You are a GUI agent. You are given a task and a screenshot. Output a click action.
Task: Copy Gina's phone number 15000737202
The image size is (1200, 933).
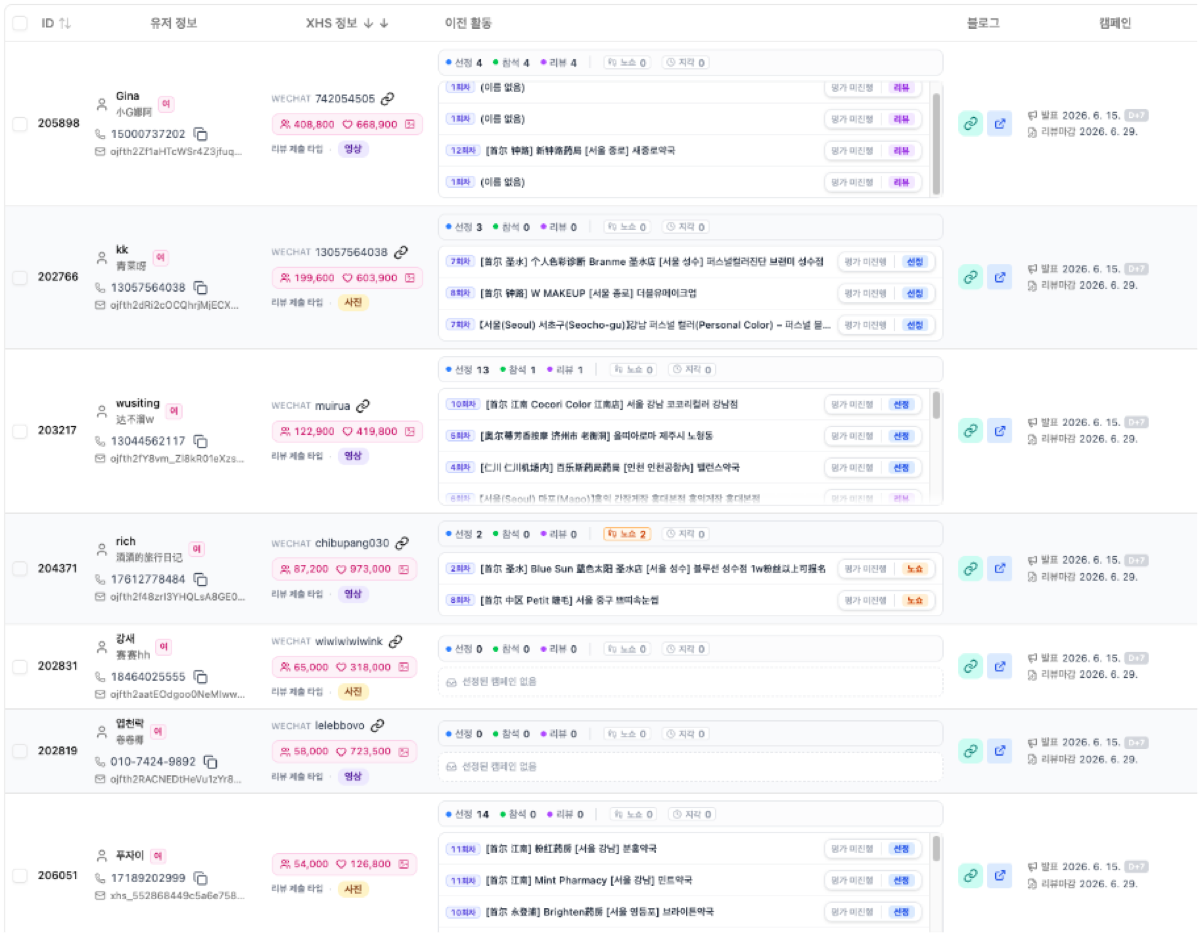[x=200, y=134]
